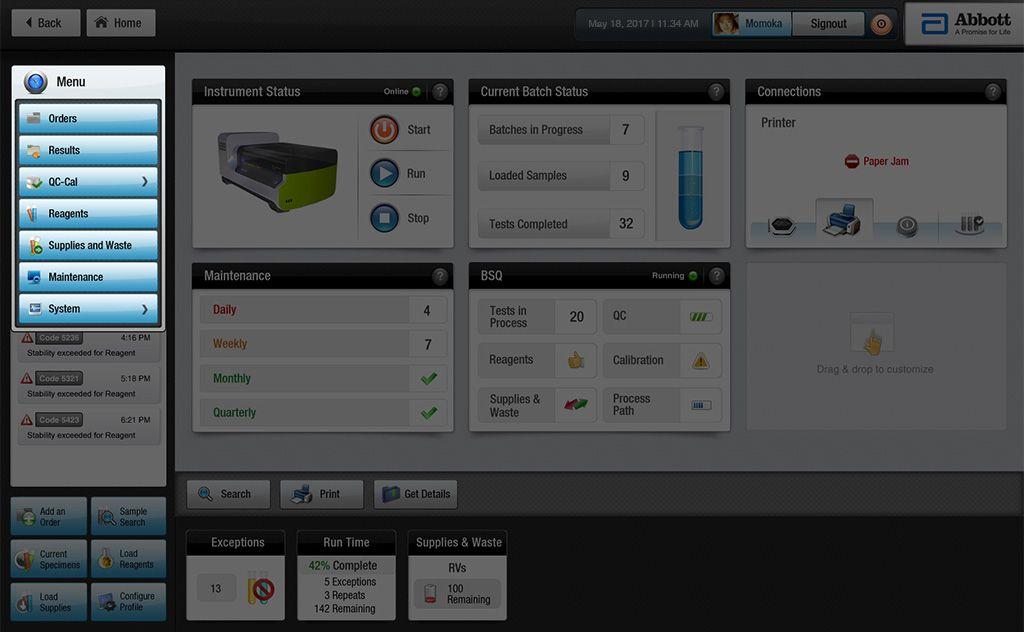Click the Get Details button
The width and height of the screenshot is (1024, 632).
[x=416, y=494]
